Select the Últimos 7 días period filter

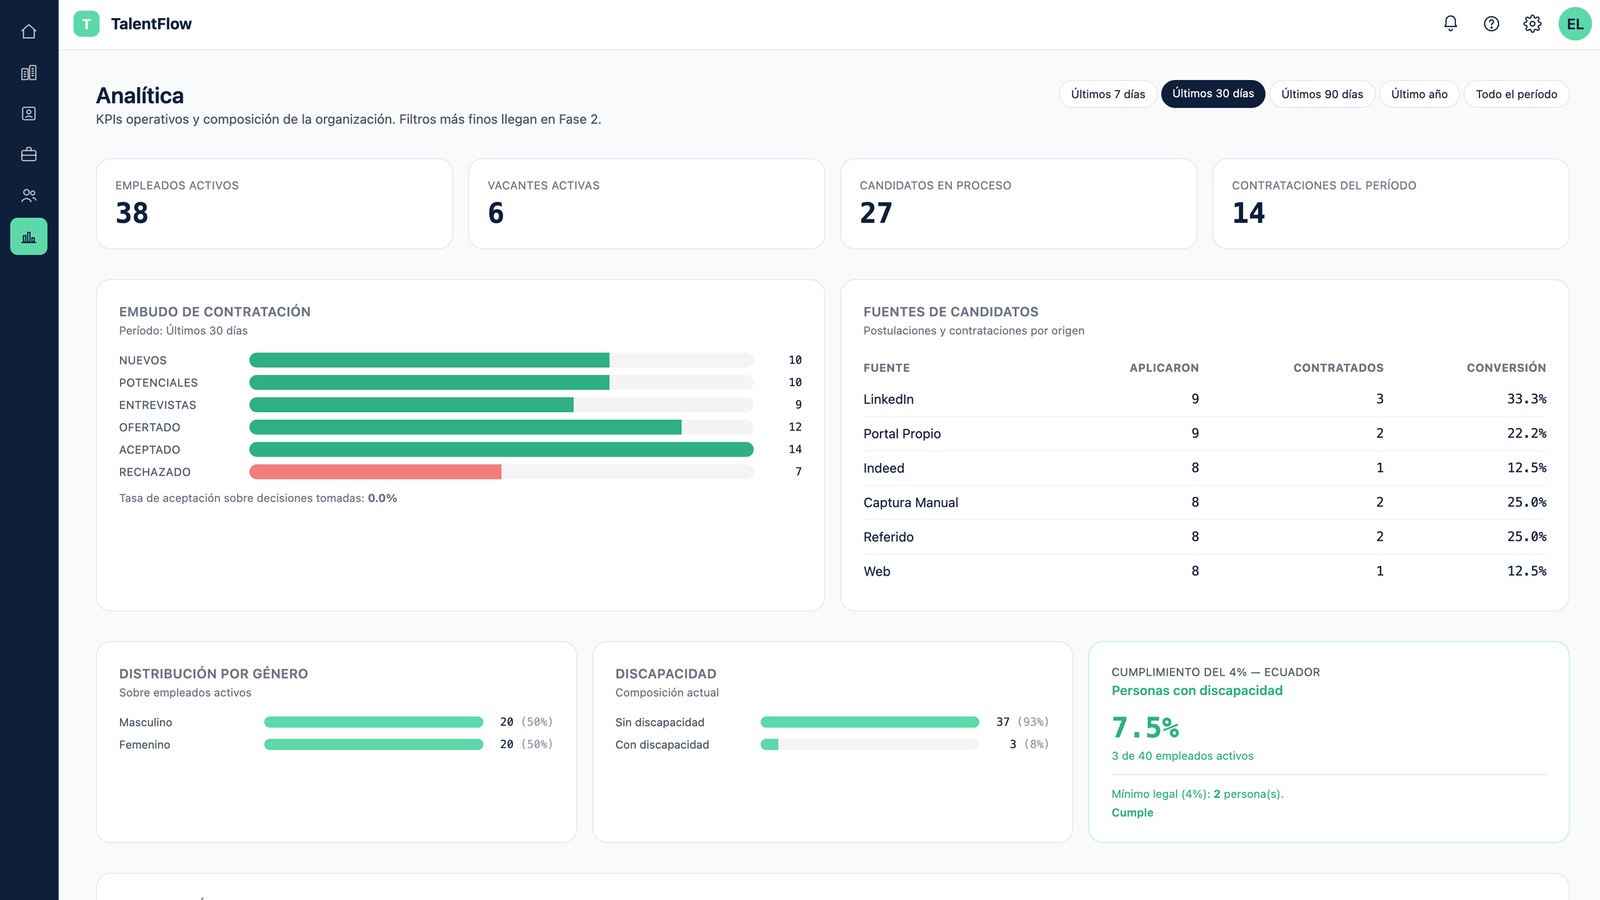tap(1108, 94)
